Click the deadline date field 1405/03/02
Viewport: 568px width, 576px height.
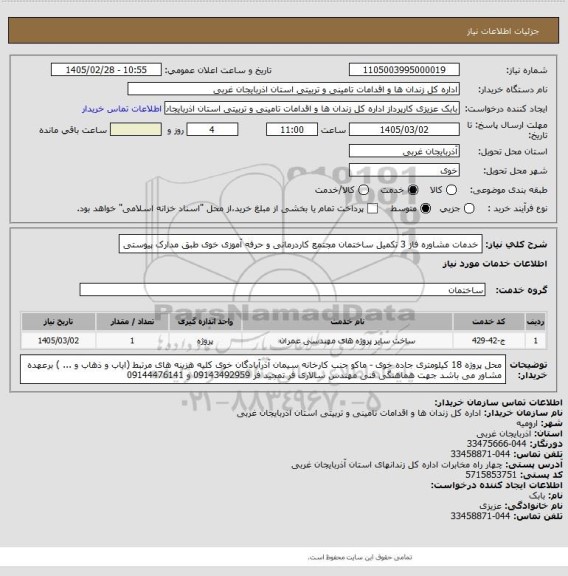click(x=404, y=130)
